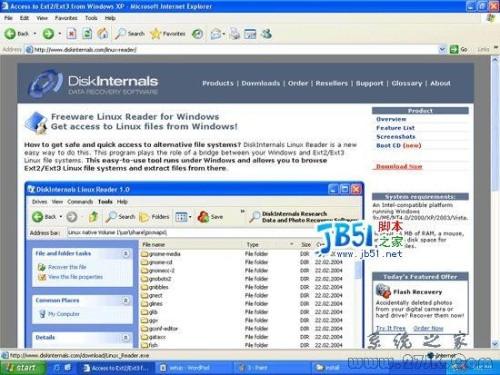Stop page loading with red X icon
The height and width of the screenshot is (375, 500).
click(x=72, y=34)
